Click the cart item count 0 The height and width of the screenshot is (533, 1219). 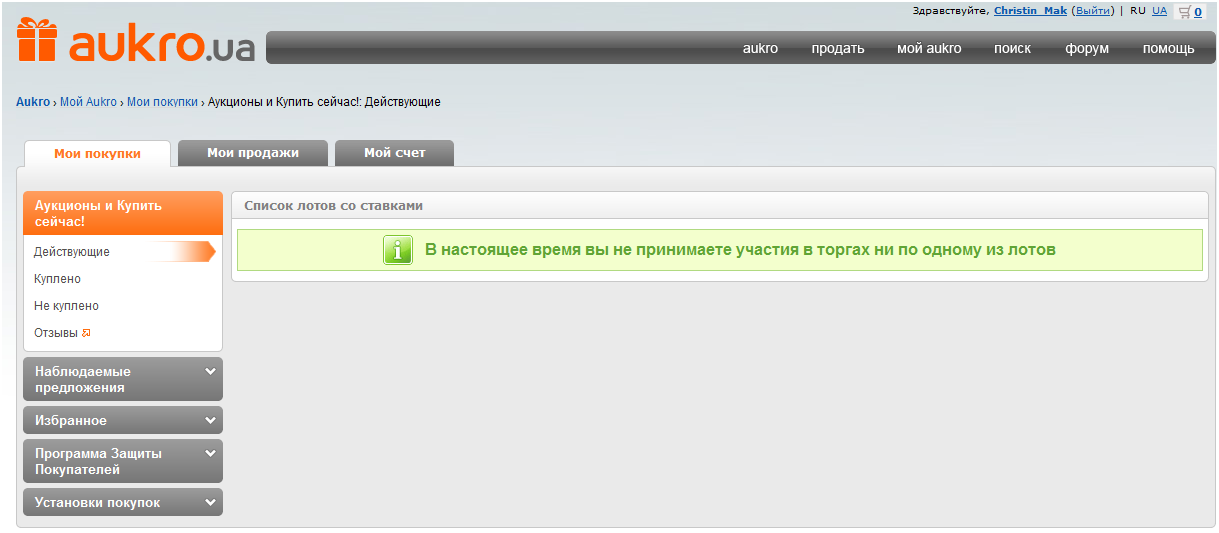[x=1198, y=12]
